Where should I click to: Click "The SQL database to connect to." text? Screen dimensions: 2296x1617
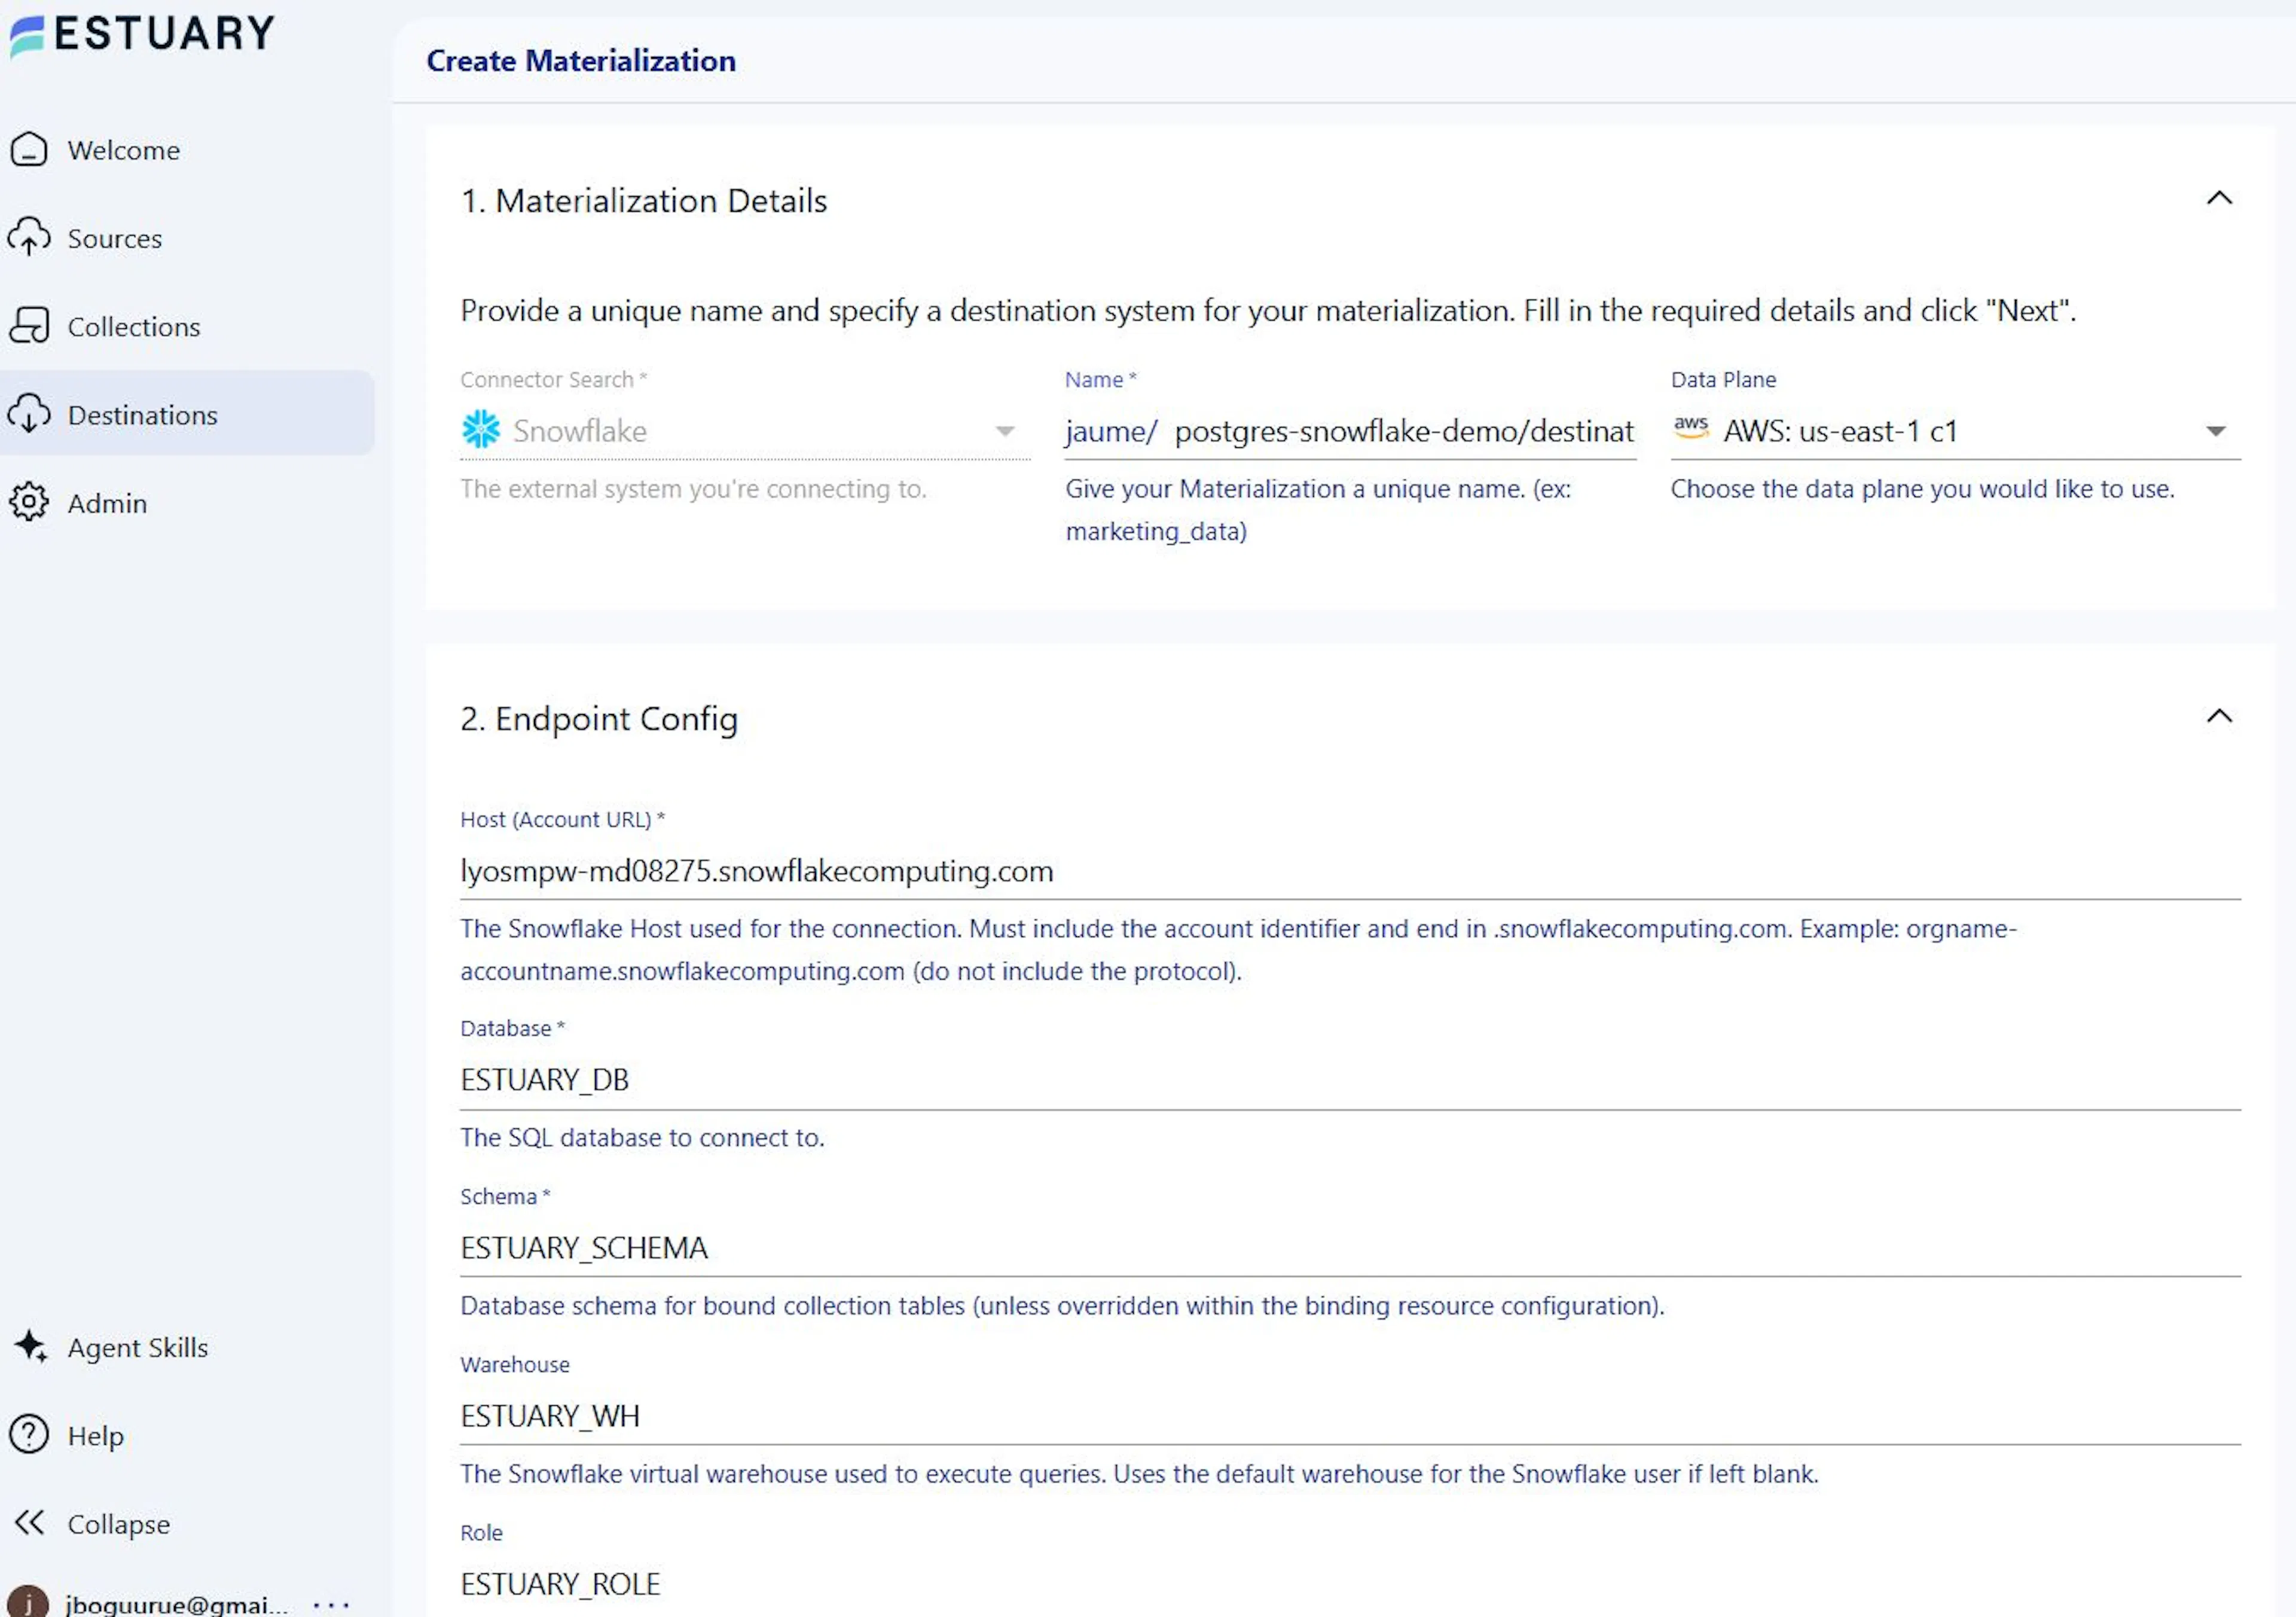click(642, 1138)
